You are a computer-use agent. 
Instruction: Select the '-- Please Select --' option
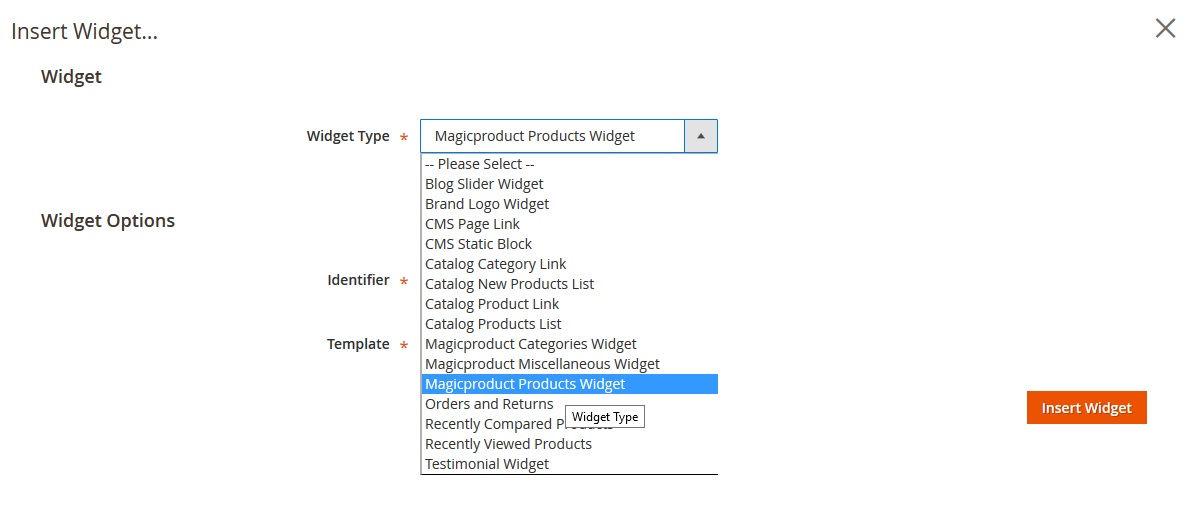point(480,164)
